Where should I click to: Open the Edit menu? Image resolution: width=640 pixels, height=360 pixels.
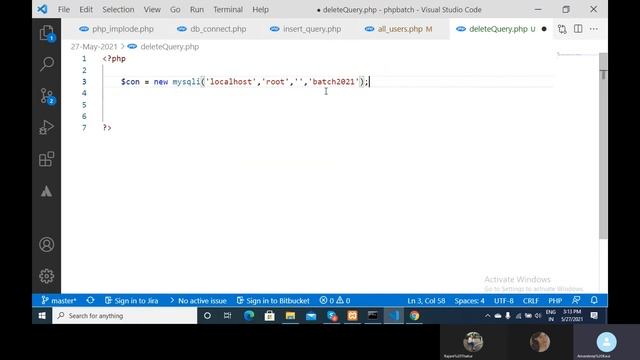coord(86,9)
